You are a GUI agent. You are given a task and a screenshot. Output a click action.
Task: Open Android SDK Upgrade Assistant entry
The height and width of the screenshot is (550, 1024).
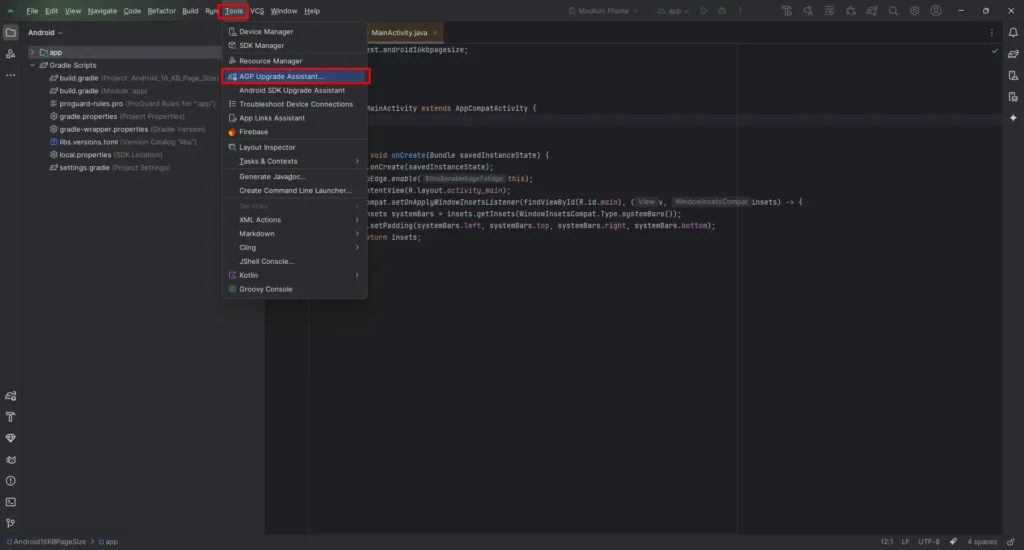click(295, 91)
